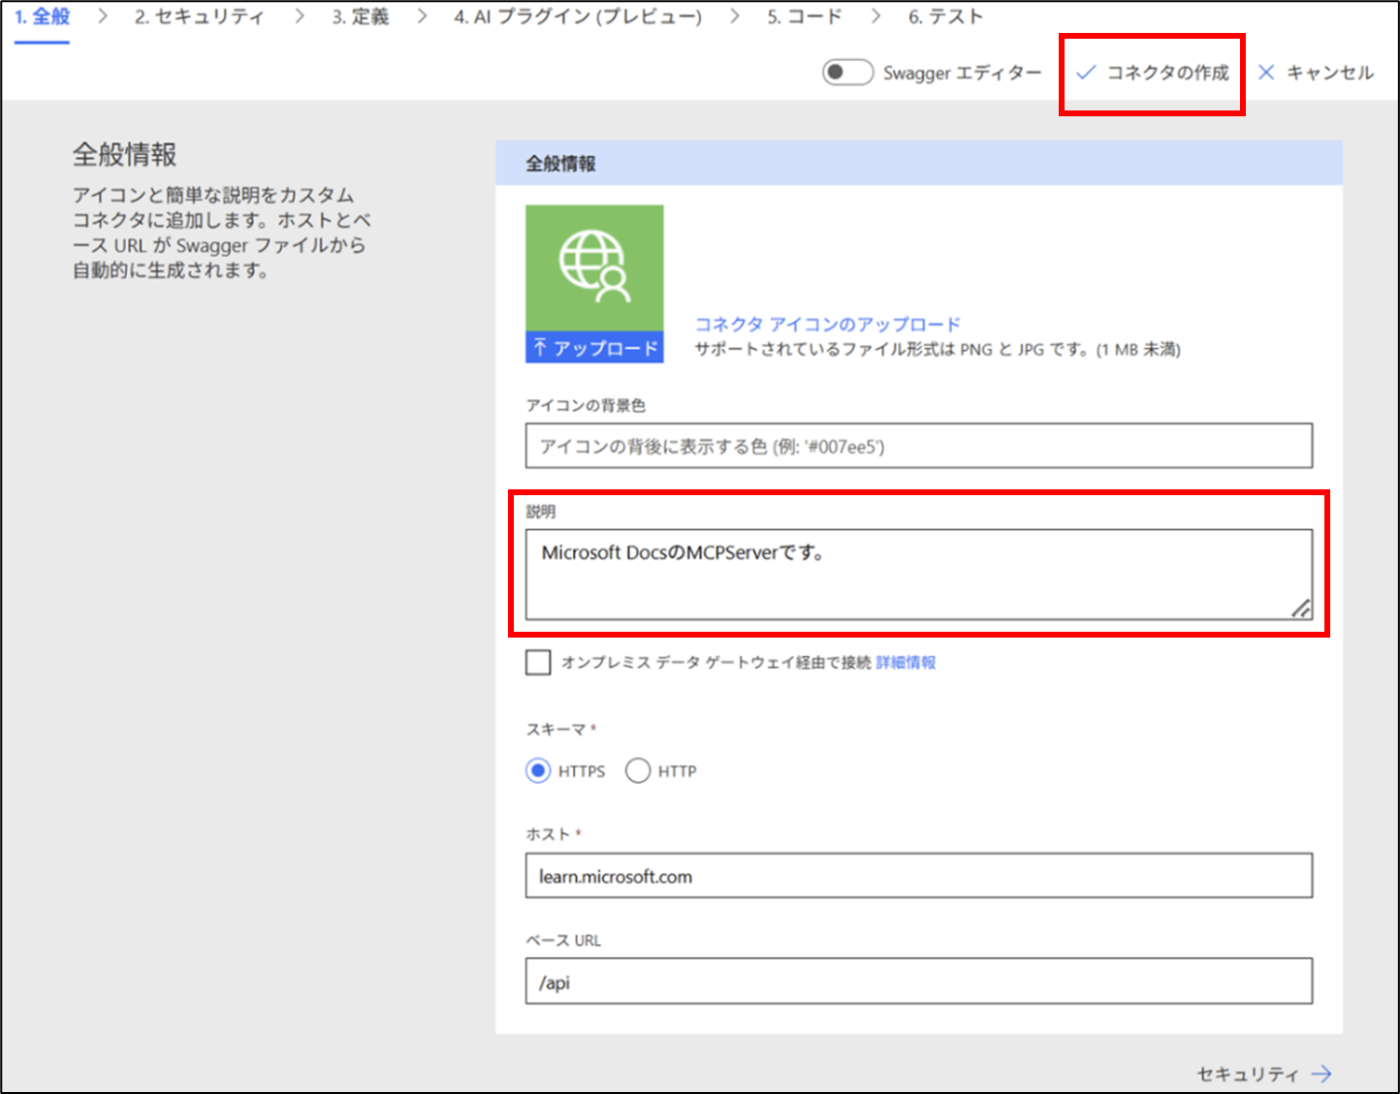The height and width of the screenshot is (1094, 1400).
Task: Switch to 4. AI プラグイン (プレビュー) step
Action: tap(578, 17)
